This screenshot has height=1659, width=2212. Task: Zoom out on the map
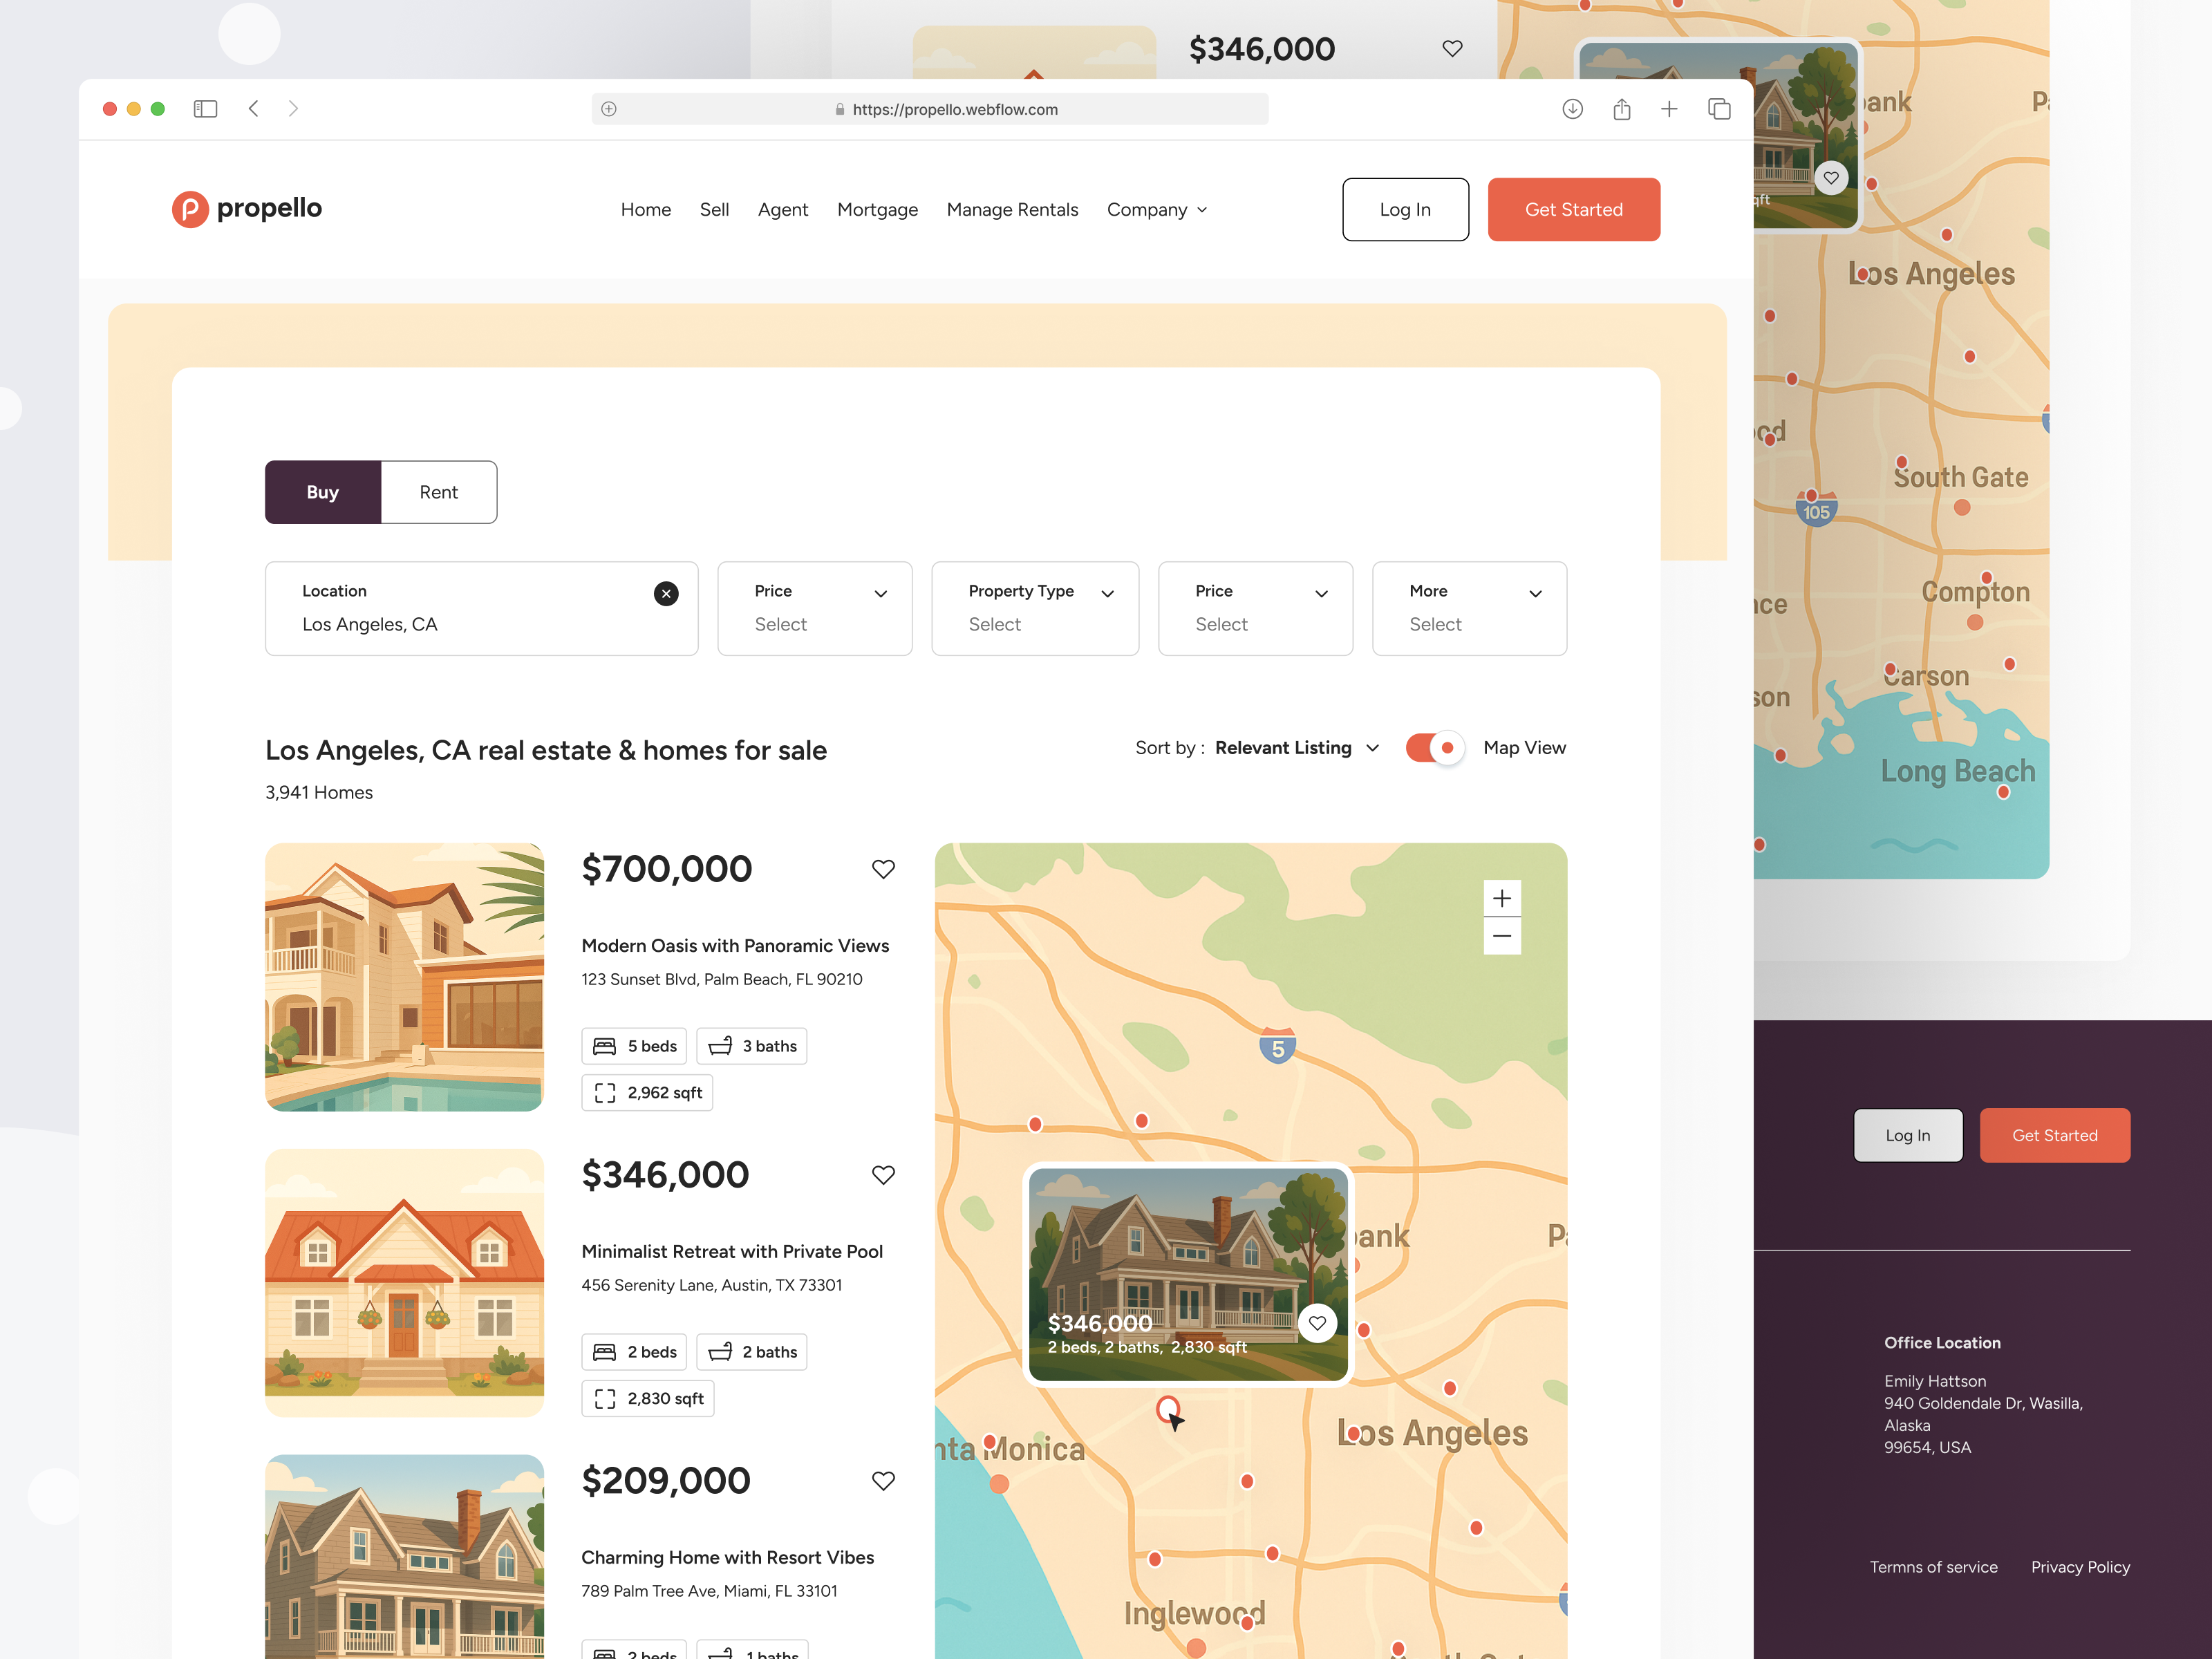(x=1502, y=936)
